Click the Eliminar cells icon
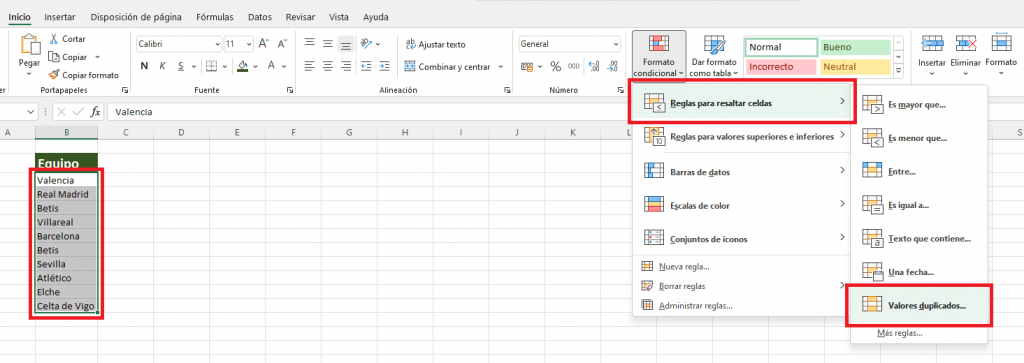 click(965, 44)
